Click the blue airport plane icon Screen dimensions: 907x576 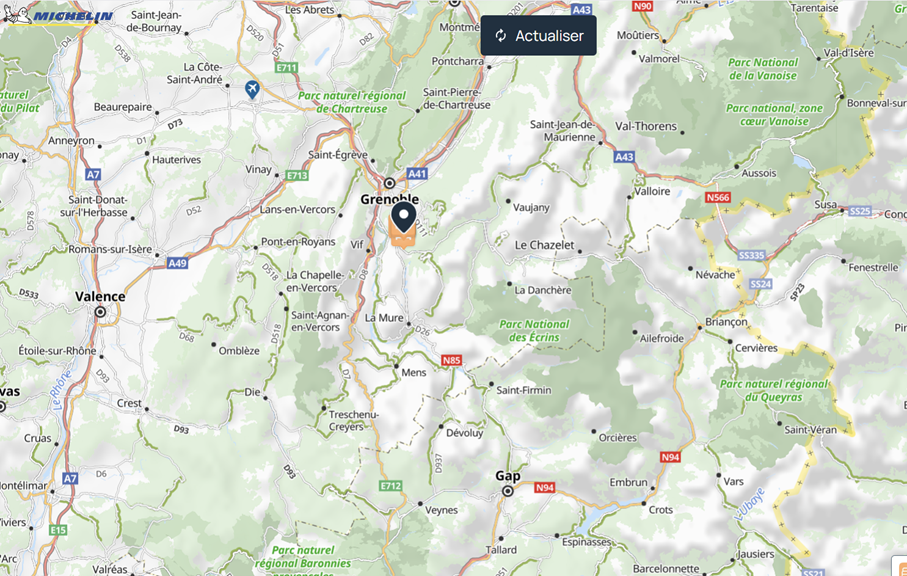pyautogui.click(x=252, y=89)
